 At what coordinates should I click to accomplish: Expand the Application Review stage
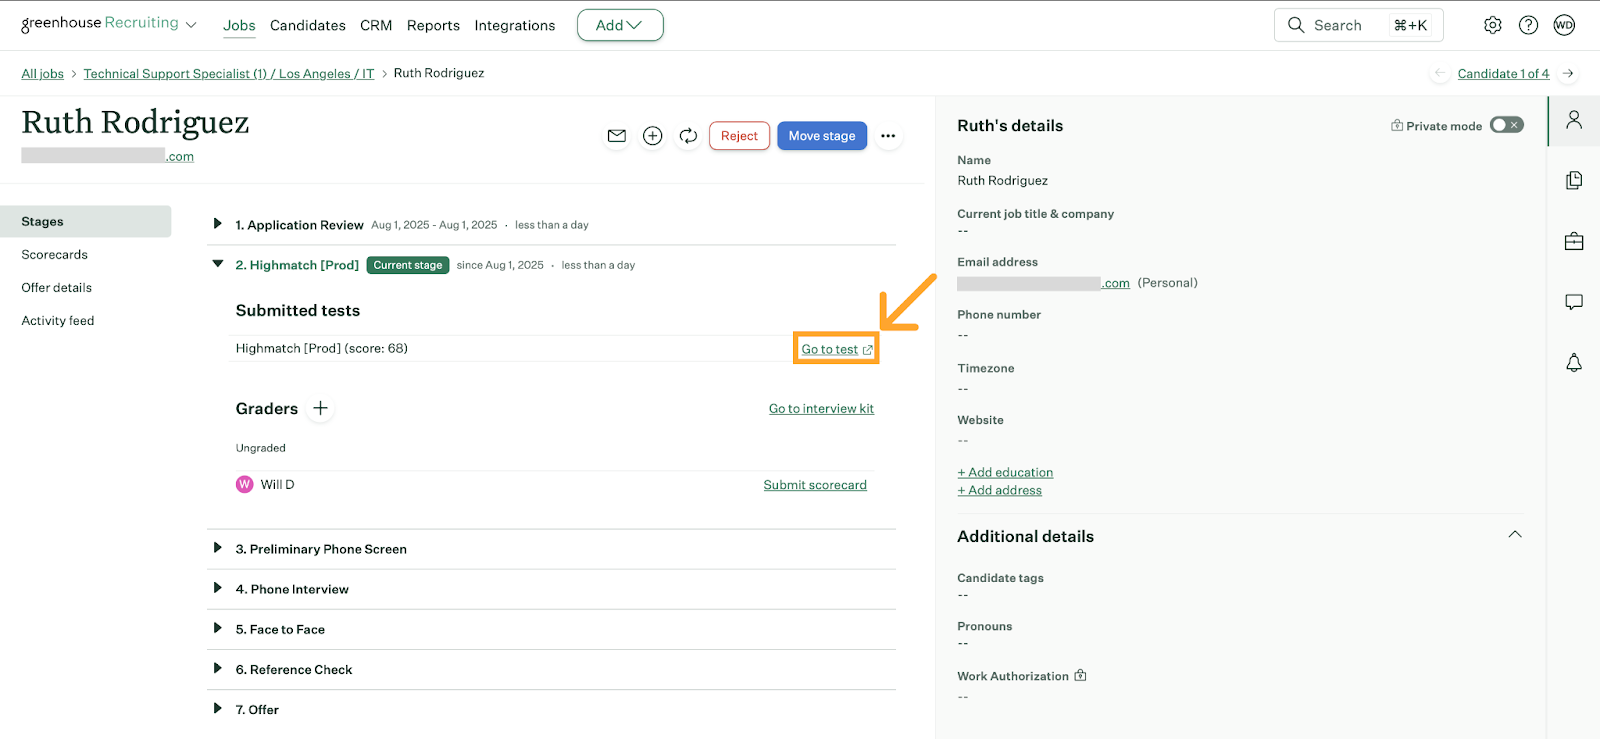pos(217,224)
